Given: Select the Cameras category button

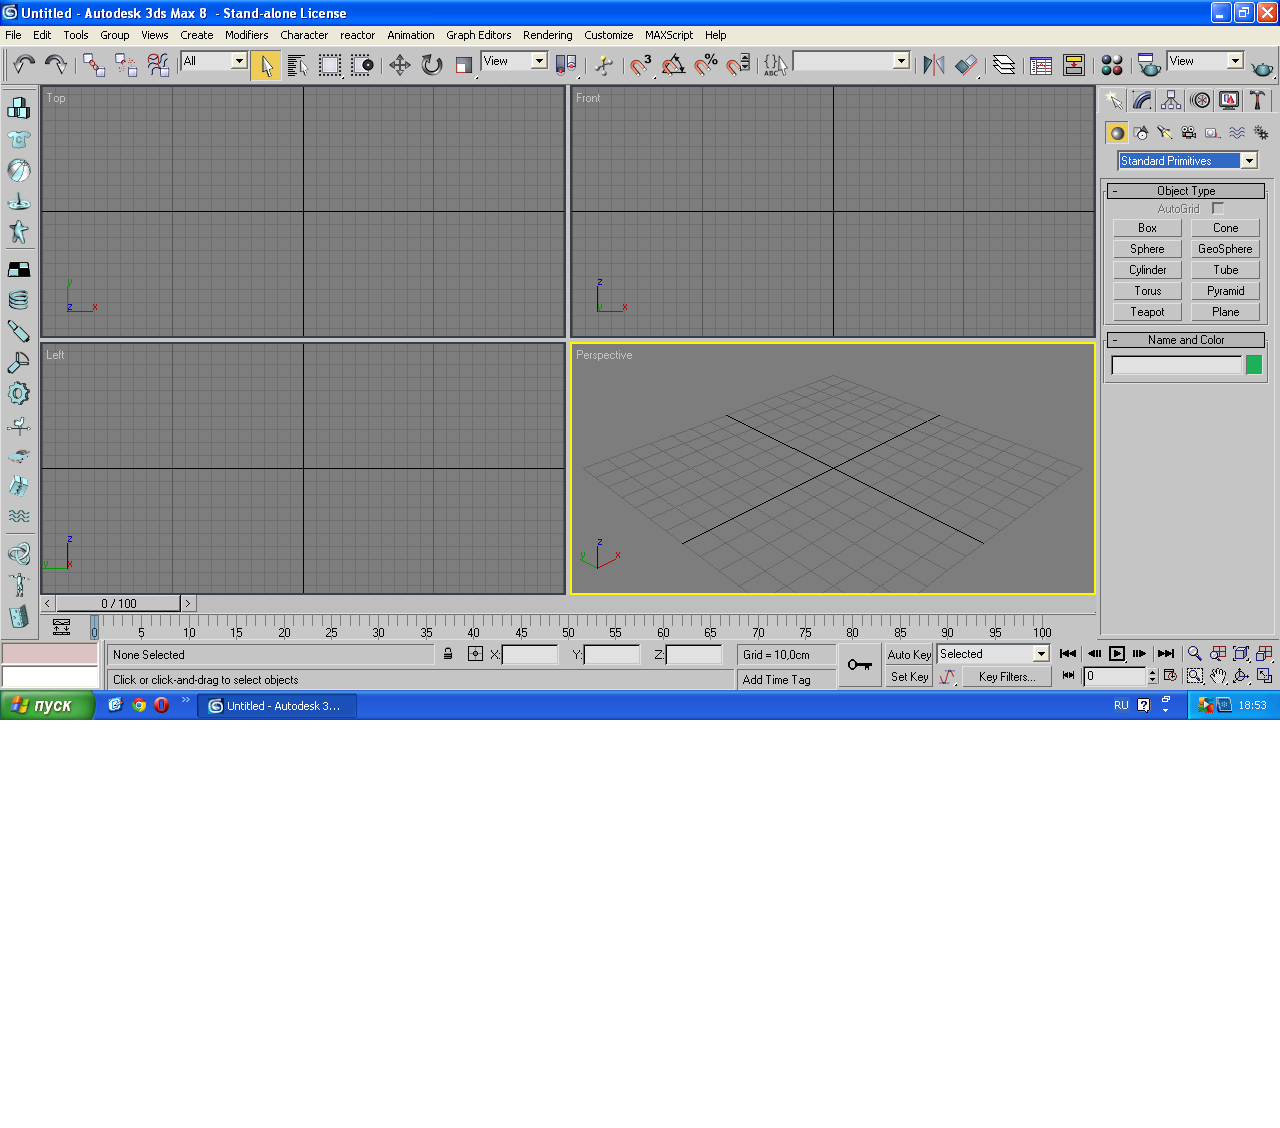Looking at the screenshot, I should coord(1189,133).
